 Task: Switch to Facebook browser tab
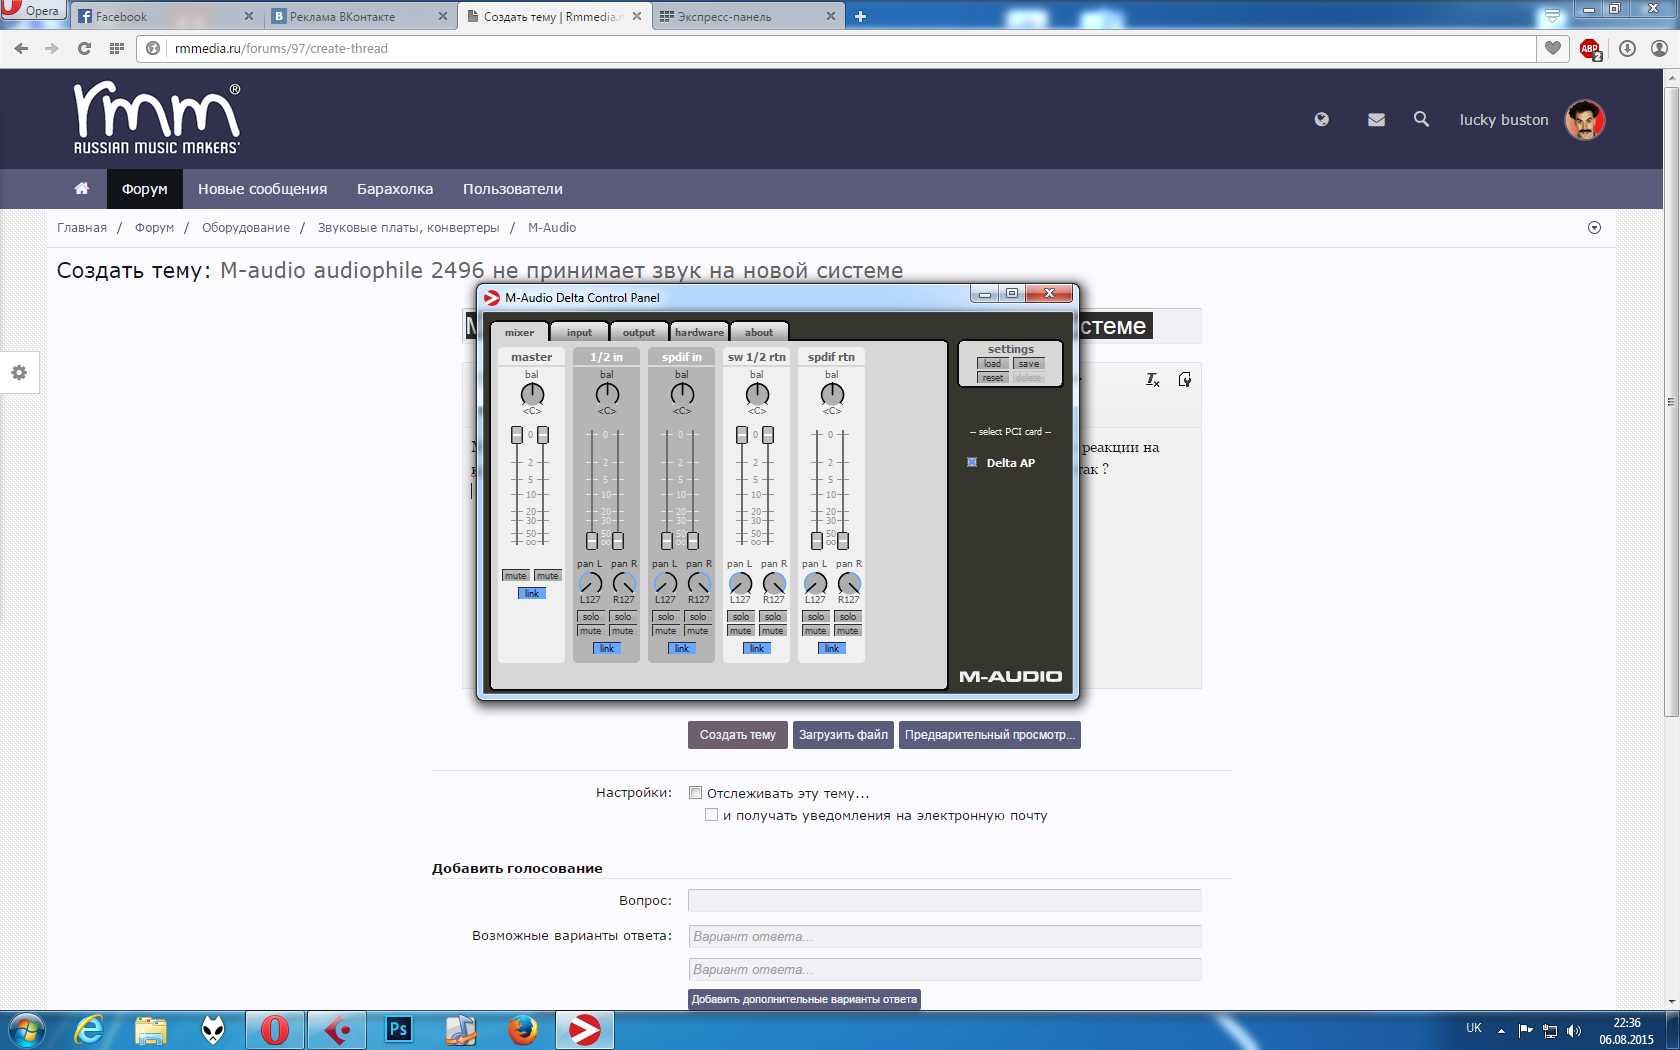point(166,16)
